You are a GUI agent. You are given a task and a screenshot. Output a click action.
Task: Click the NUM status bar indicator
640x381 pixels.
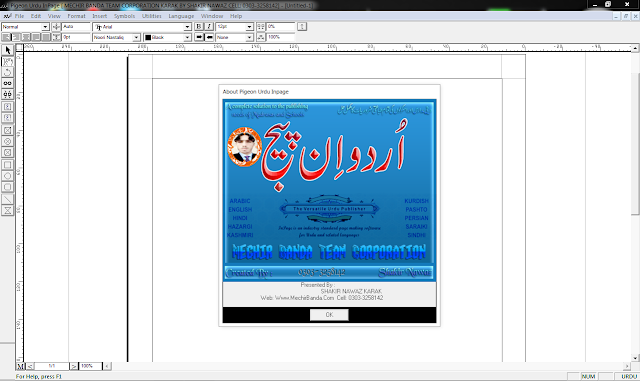click(588, 377)
